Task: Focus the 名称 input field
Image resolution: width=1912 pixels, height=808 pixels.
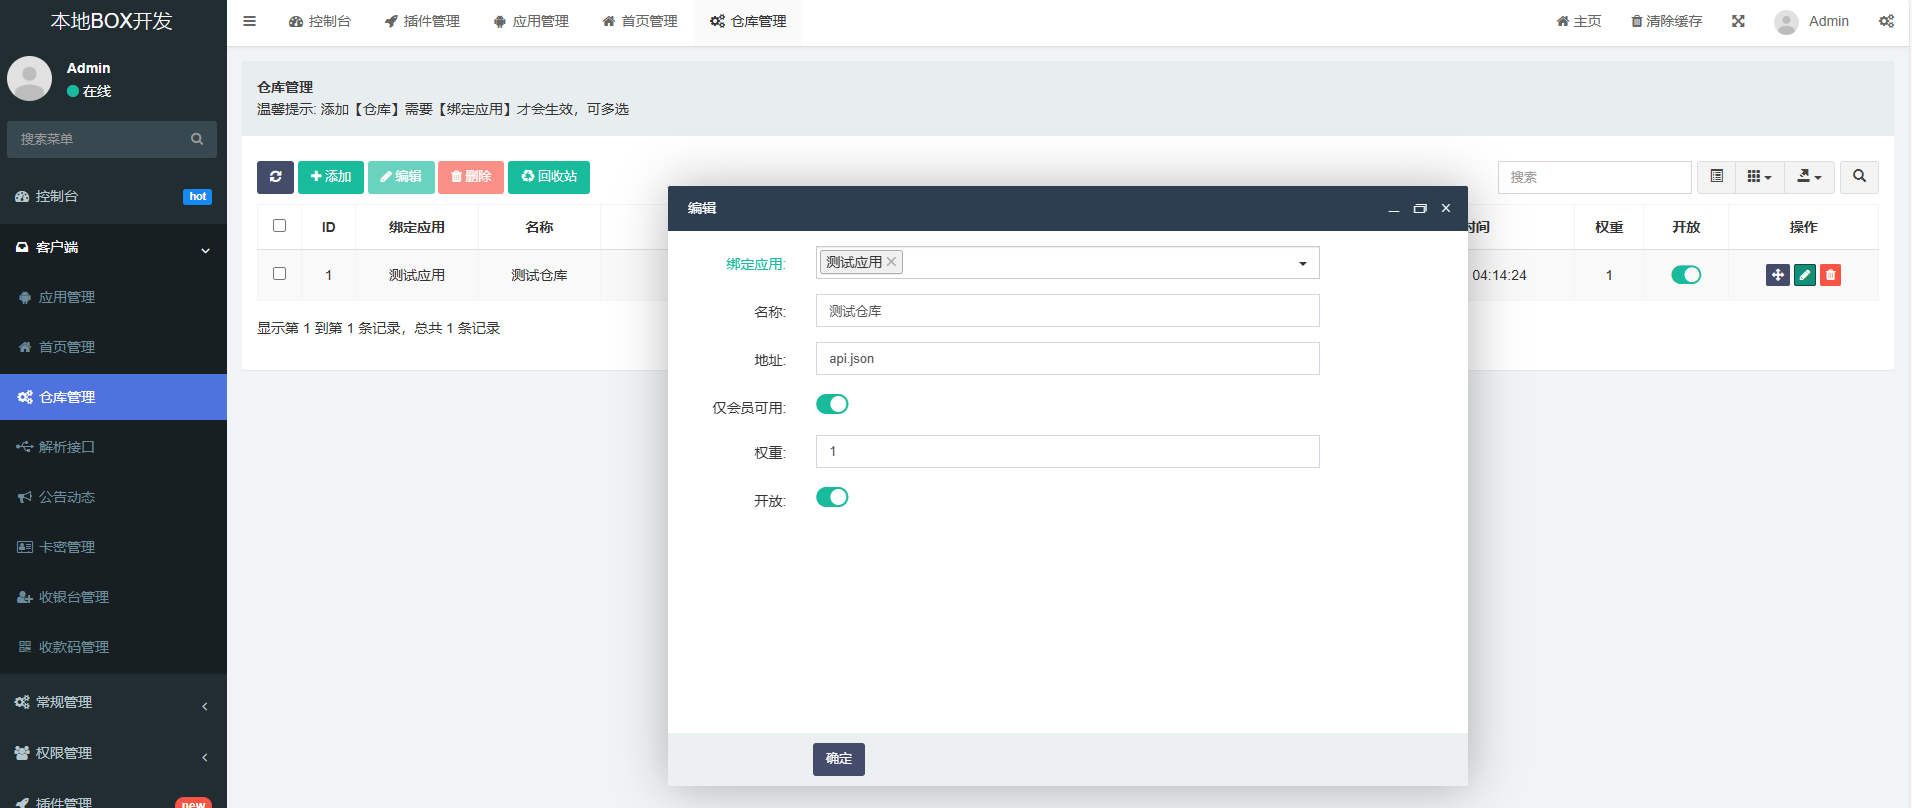Action: [1068, 311]
